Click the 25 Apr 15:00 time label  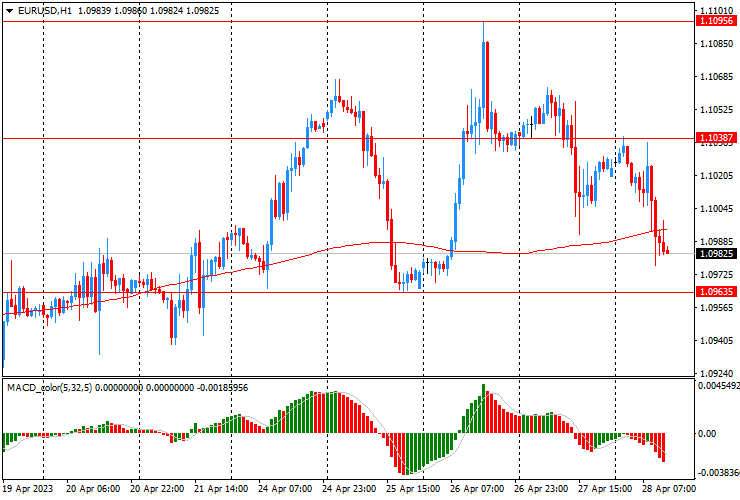tap(413, 489)
